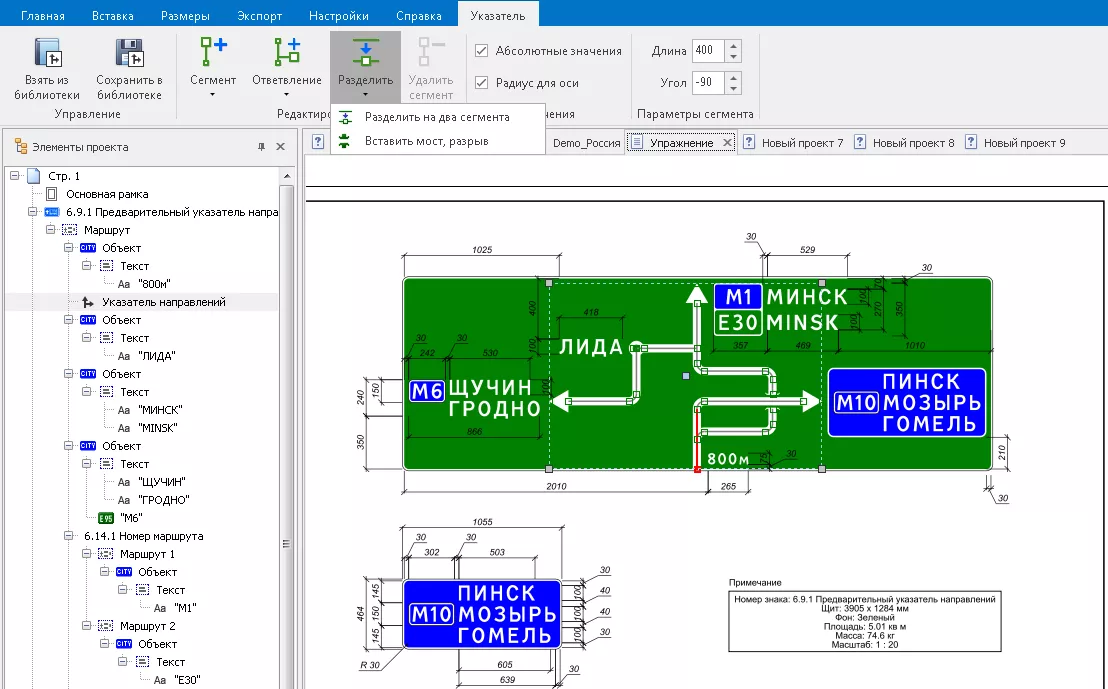Collapse the 'Стр. 1' tree node
This screenshot has height=689, width=1108.
[15, 176]
